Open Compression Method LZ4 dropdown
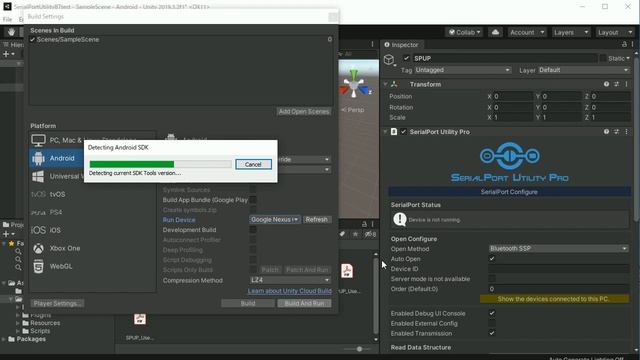This screenshot has width=640, height=360. [290, 280]
